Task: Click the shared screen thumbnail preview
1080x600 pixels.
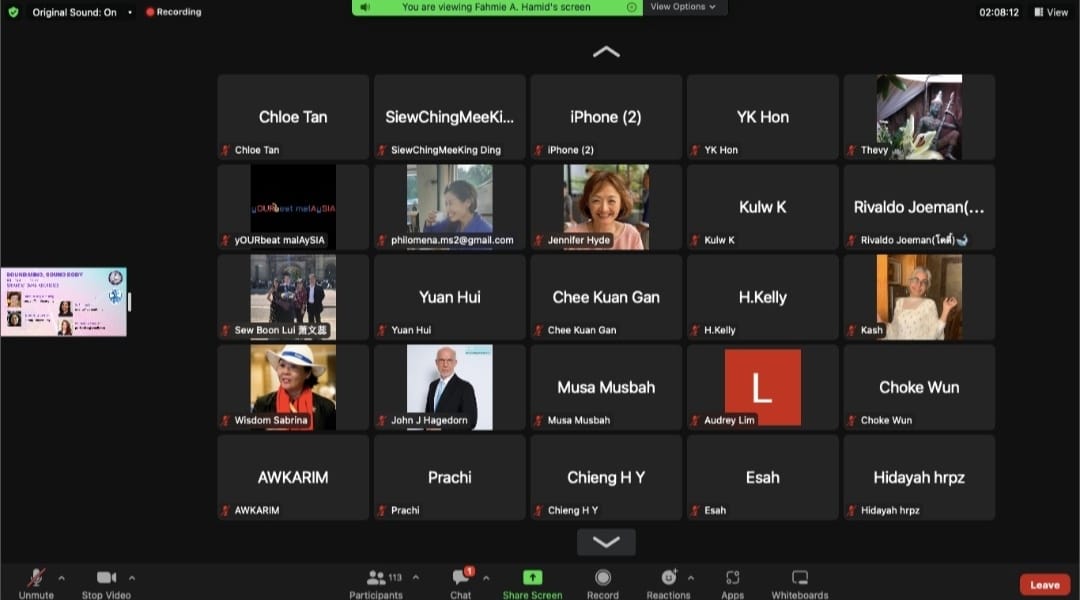Action: (x=64, y=302)
